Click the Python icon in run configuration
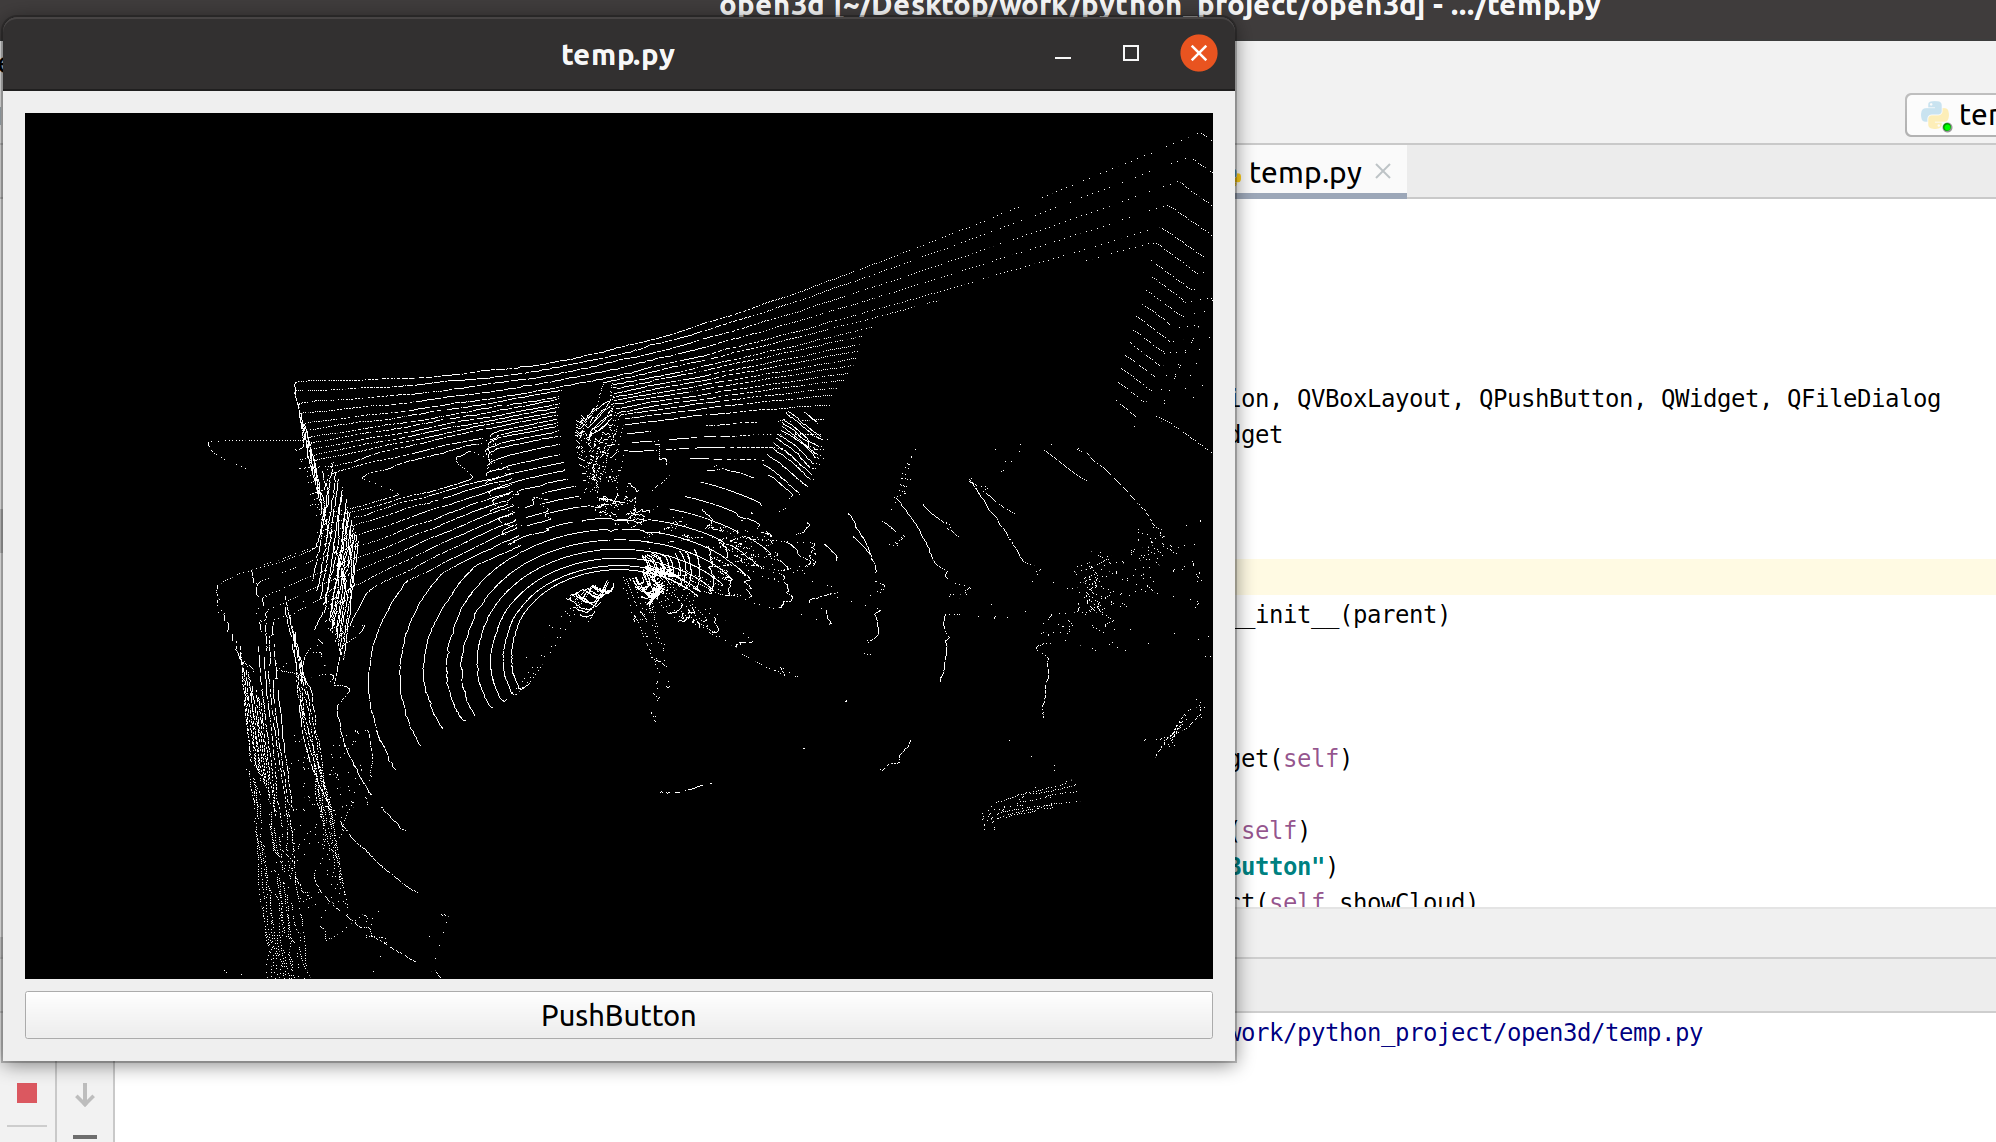The width and height of the screenshot is (1996, 1142). tap(1935, 115)
